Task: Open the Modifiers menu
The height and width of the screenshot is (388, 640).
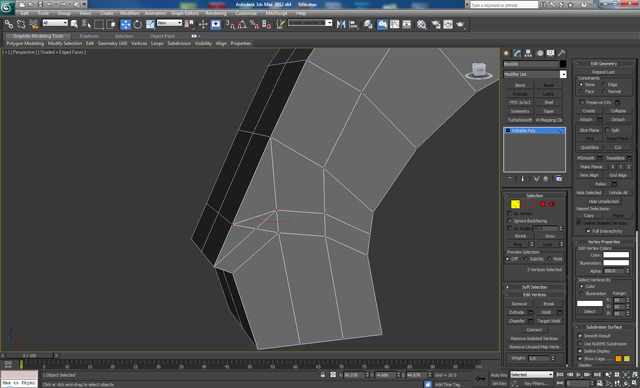Action: coord(130,13)
